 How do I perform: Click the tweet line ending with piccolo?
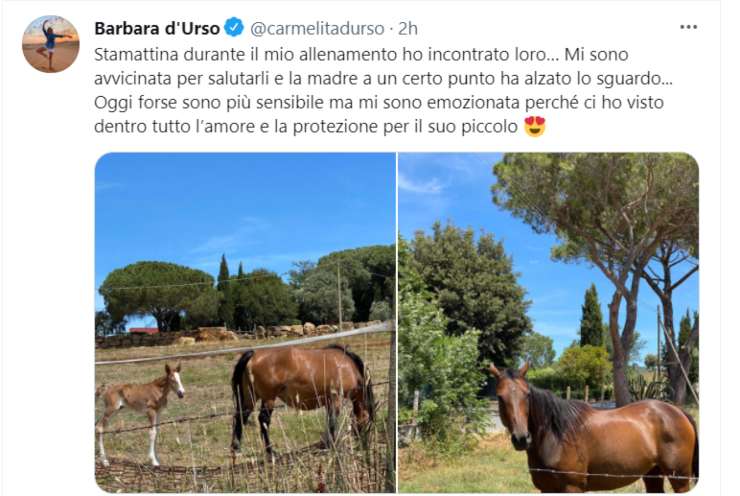point(320,126)
